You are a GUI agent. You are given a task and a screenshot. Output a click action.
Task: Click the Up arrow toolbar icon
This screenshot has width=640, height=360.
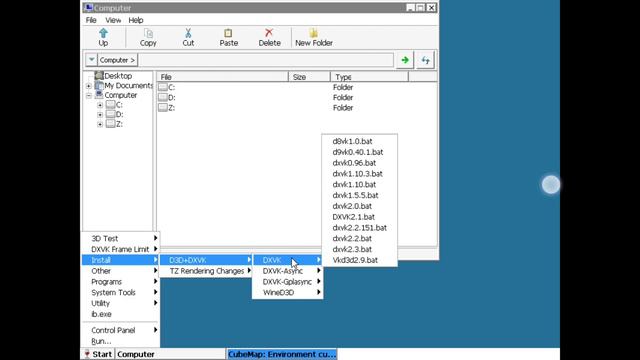(103, 33)
